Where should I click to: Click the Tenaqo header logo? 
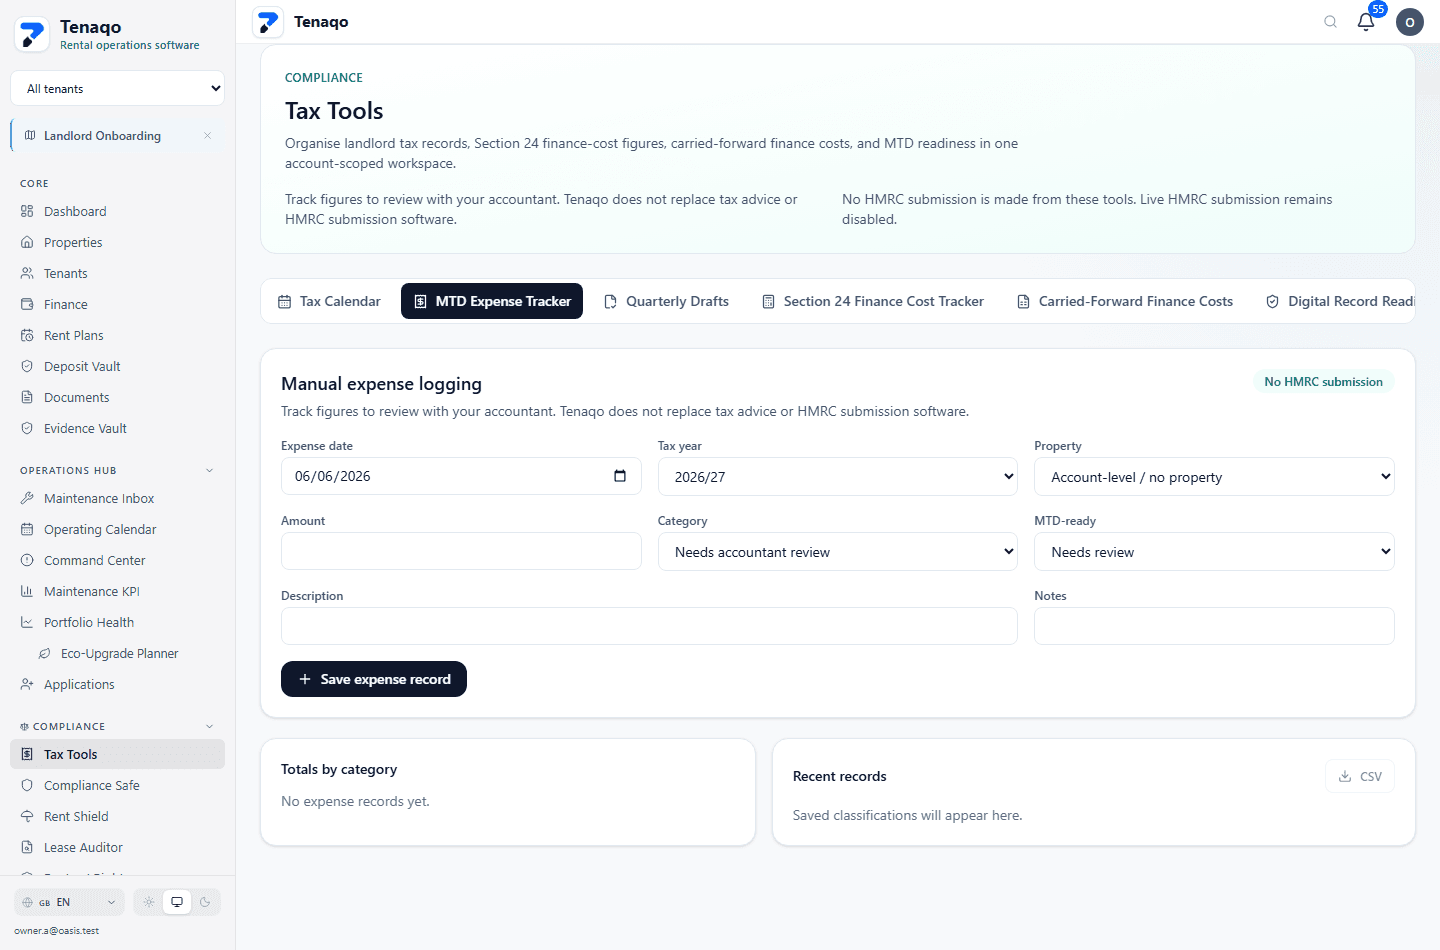pos(268,22)
